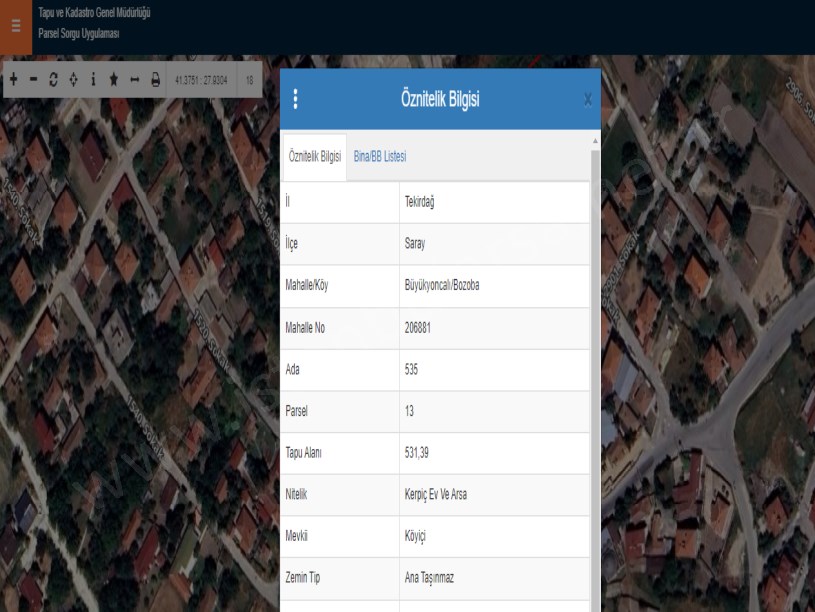
Task: Print the map with printer icon
Action: tap(156, 80)
